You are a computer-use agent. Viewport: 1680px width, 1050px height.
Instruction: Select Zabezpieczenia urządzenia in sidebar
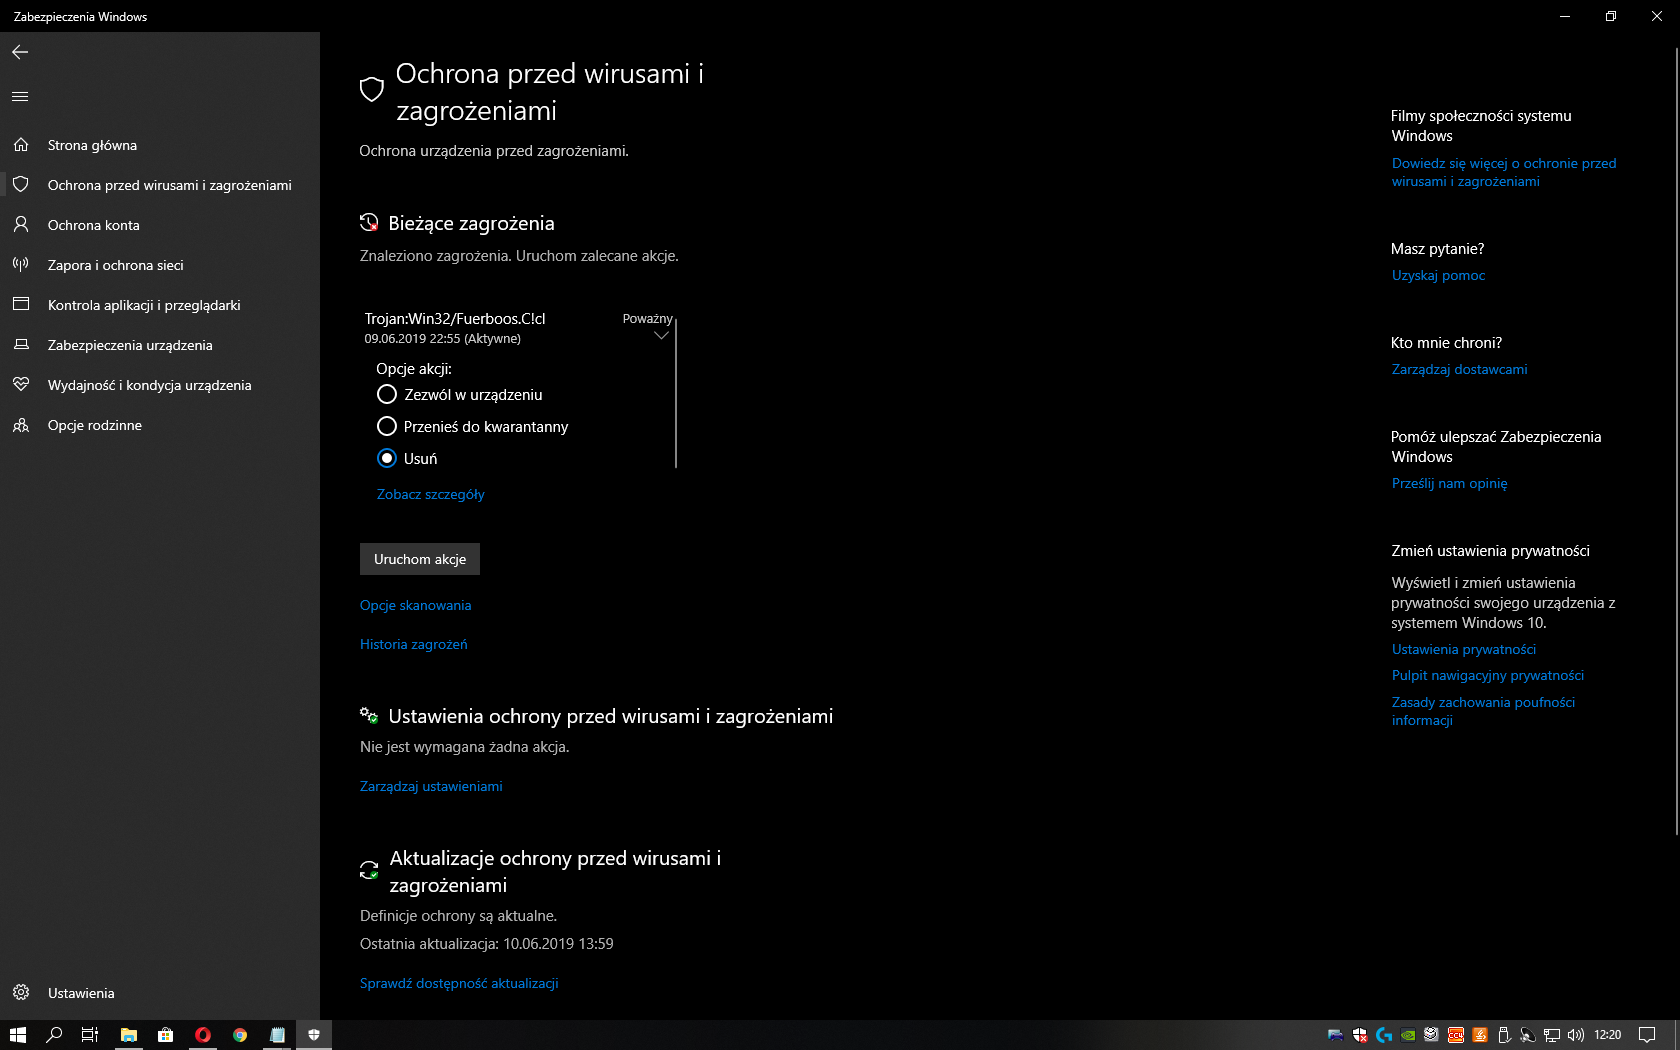click(160, 345)
